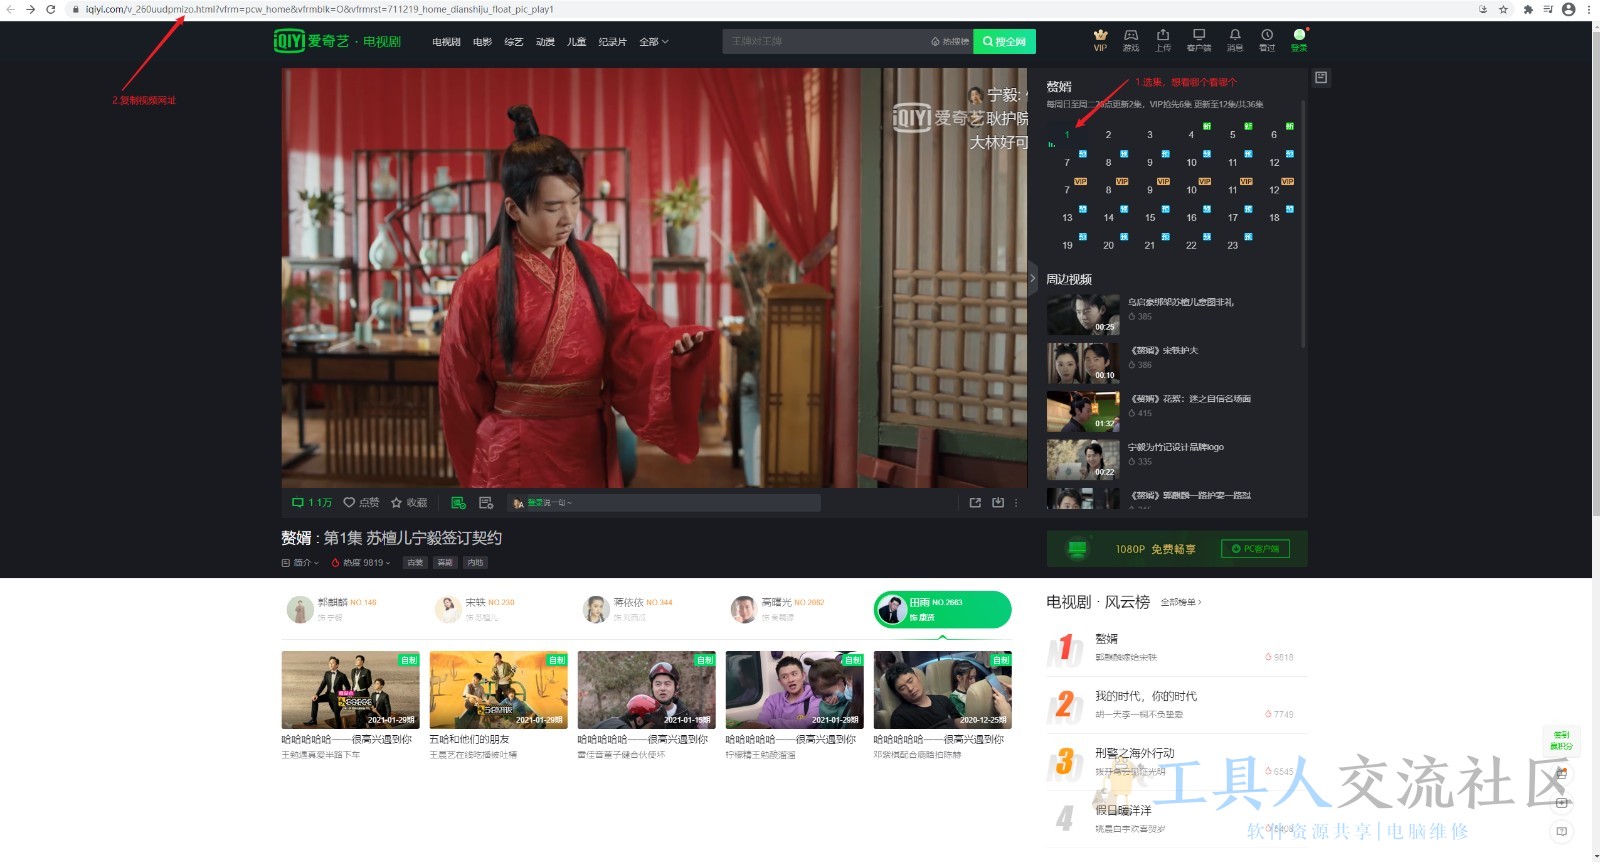Click the browser address bar URL
The height and width of the screenshot is (862, 1600).
pos(319,9)
